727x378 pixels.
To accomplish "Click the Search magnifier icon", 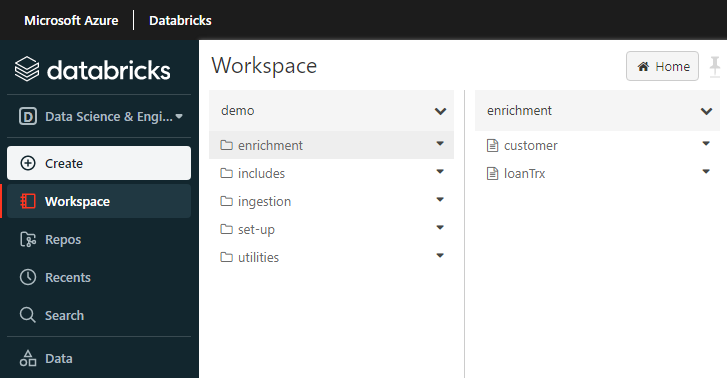I will tap(28, 315).
